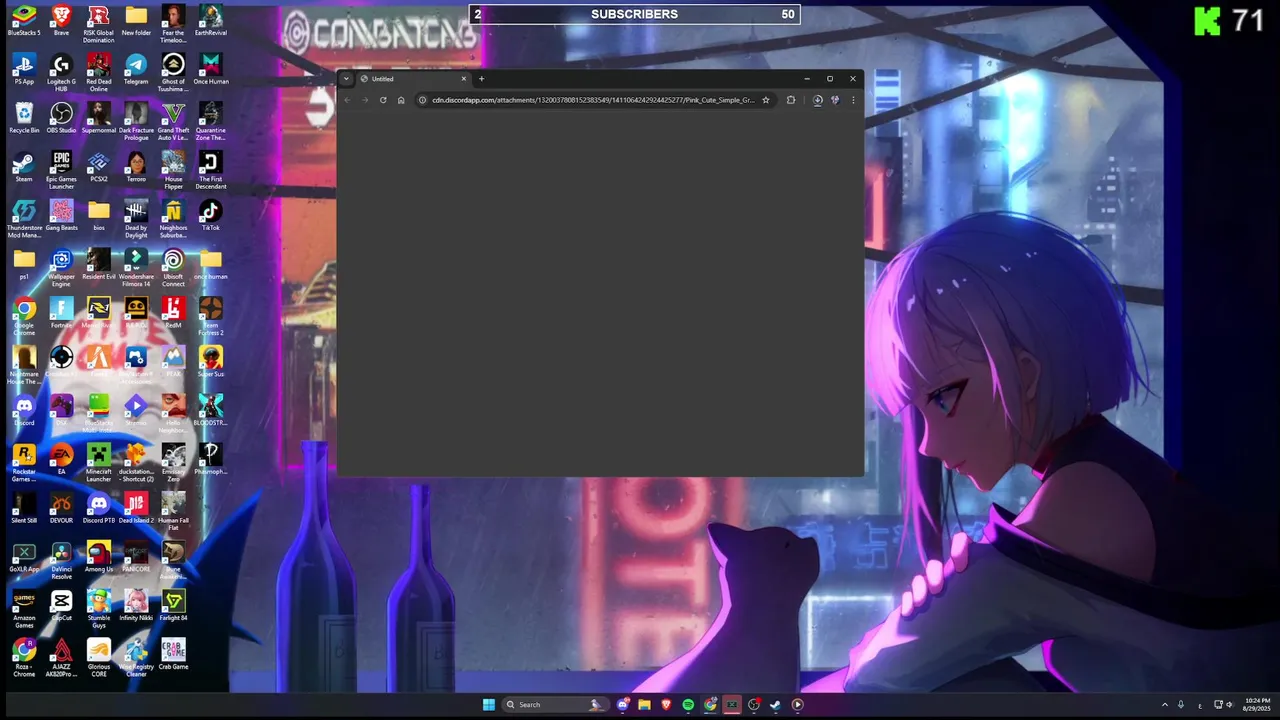Go to the browser home page
This screenshot has width=1280, height=720.
(401, 100)
